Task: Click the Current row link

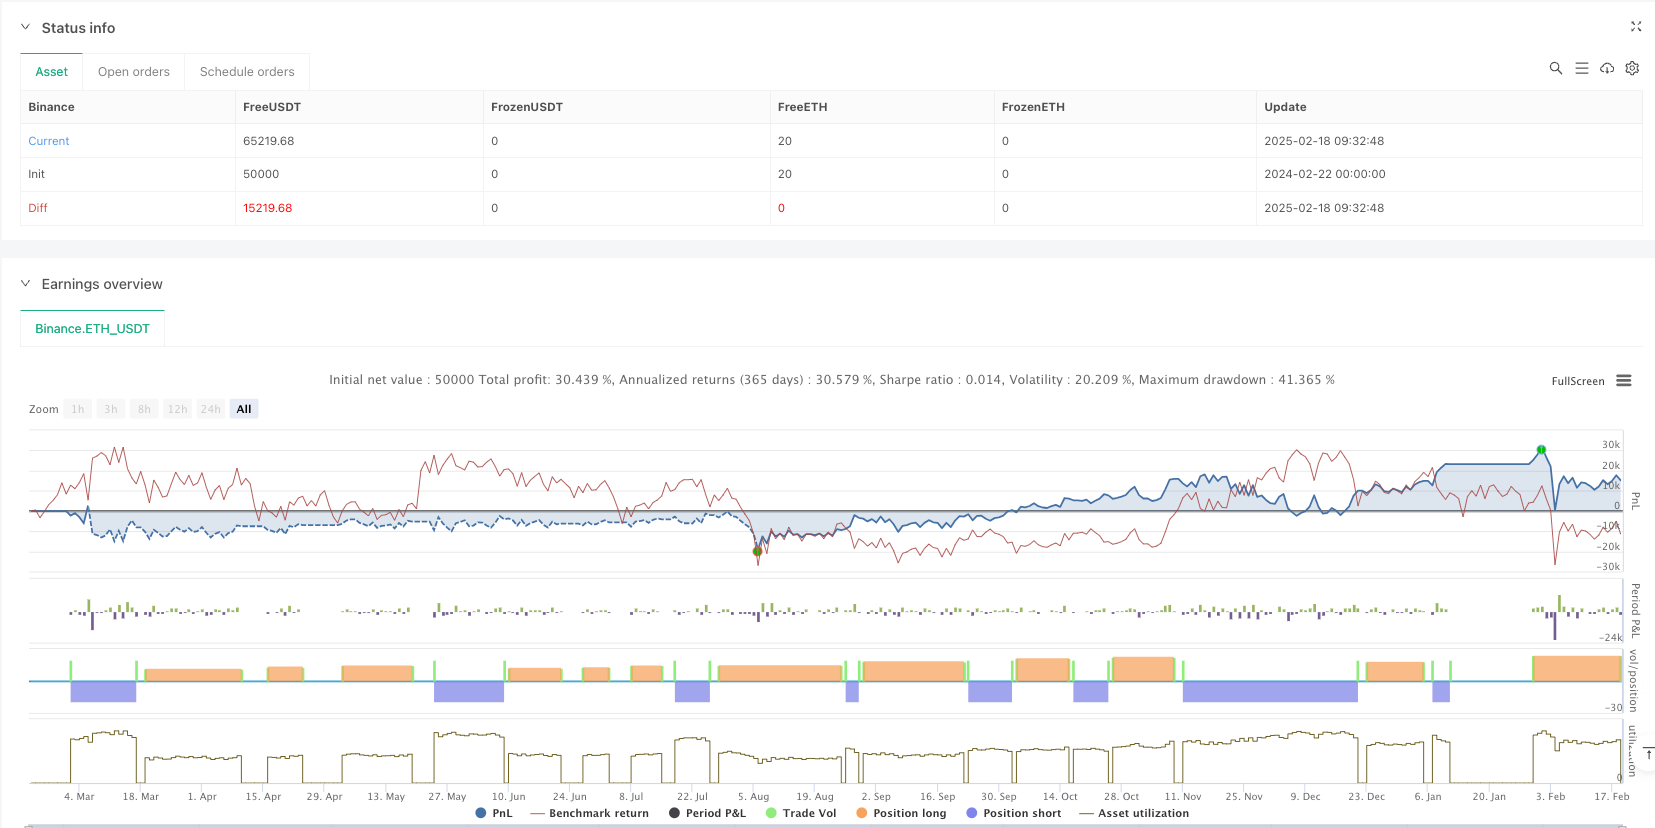Action: coord(49,141)
